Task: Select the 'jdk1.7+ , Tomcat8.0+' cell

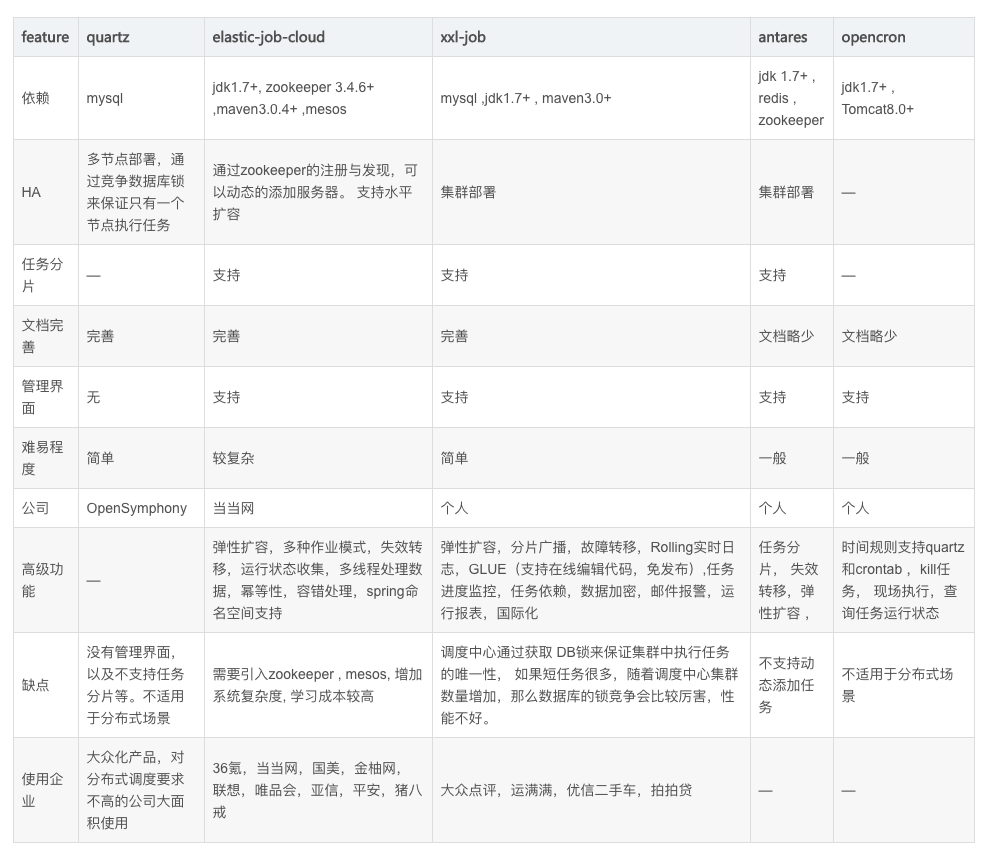Action: click(x=904, y=98)
